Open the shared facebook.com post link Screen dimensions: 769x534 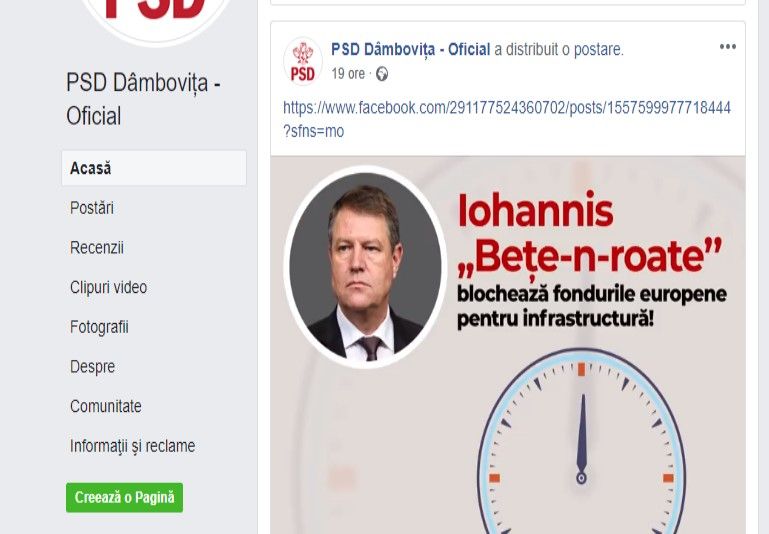point(507,119)
